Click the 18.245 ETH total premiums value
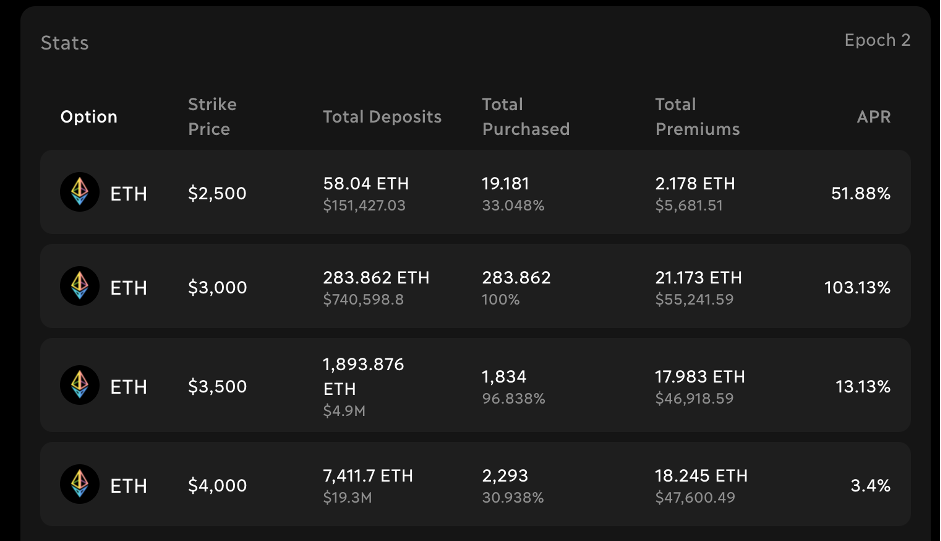The image size is (941, 541). [701, 476]
